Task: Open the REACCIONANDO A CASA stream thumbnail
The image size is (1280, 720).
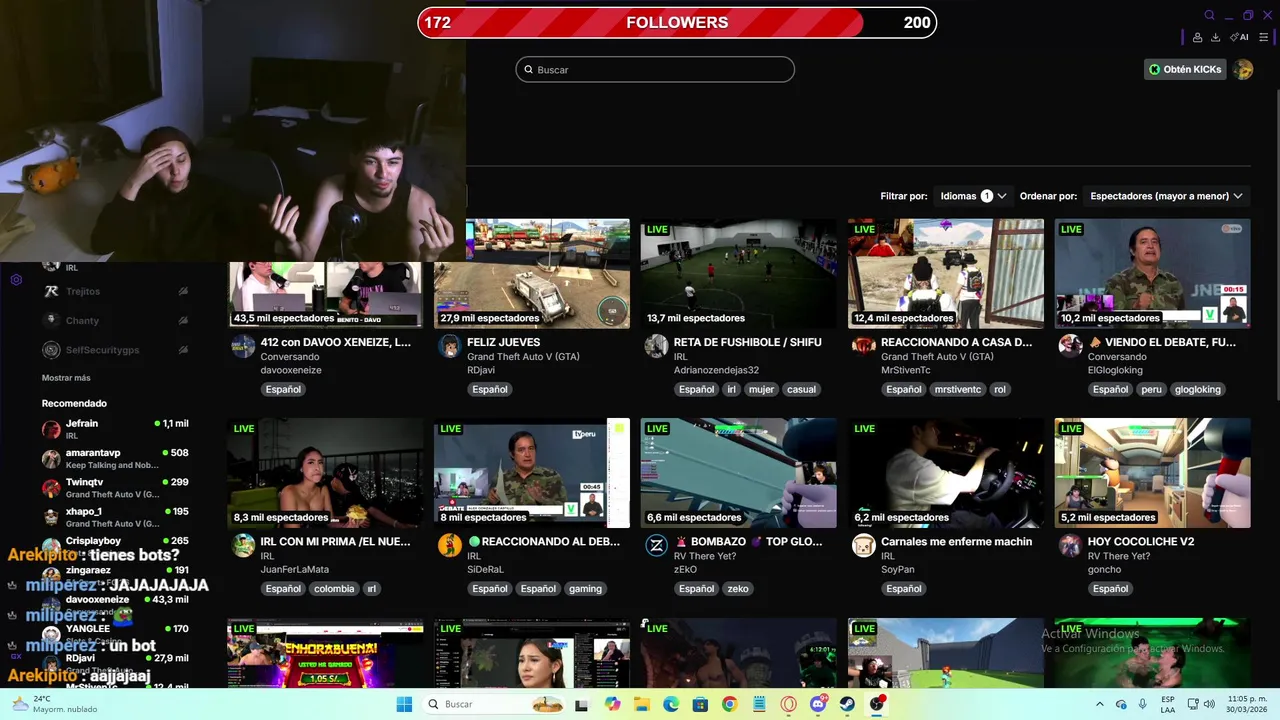Action: point(946,273)
